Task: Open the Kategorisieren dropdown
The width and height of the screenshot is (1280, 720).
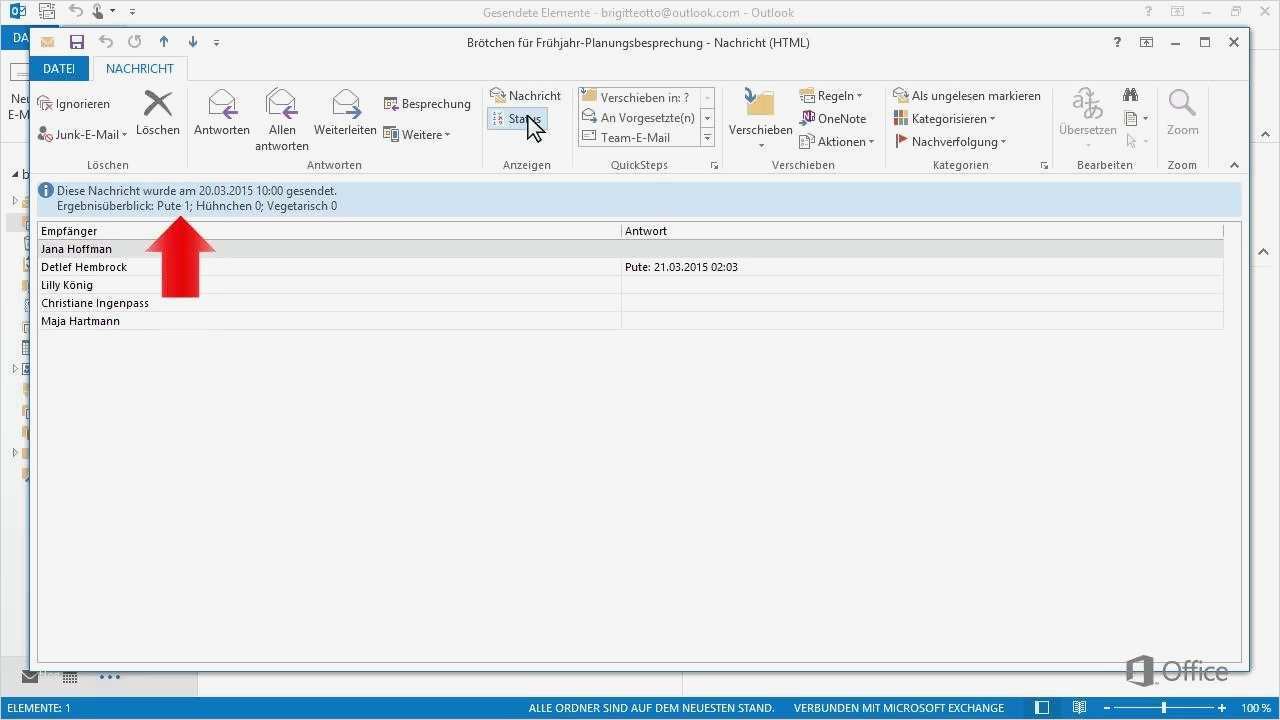Action: [x=944, y=118]
